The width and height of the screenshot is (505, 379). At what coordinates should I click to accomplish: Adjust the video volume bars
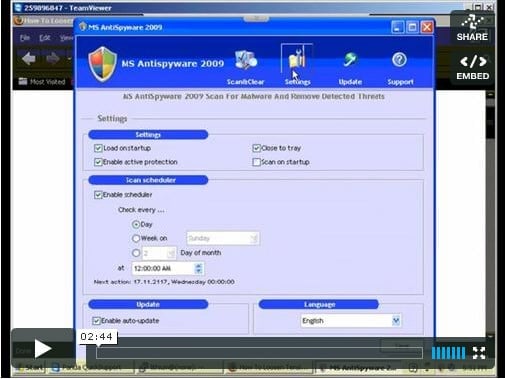[448, 353]
